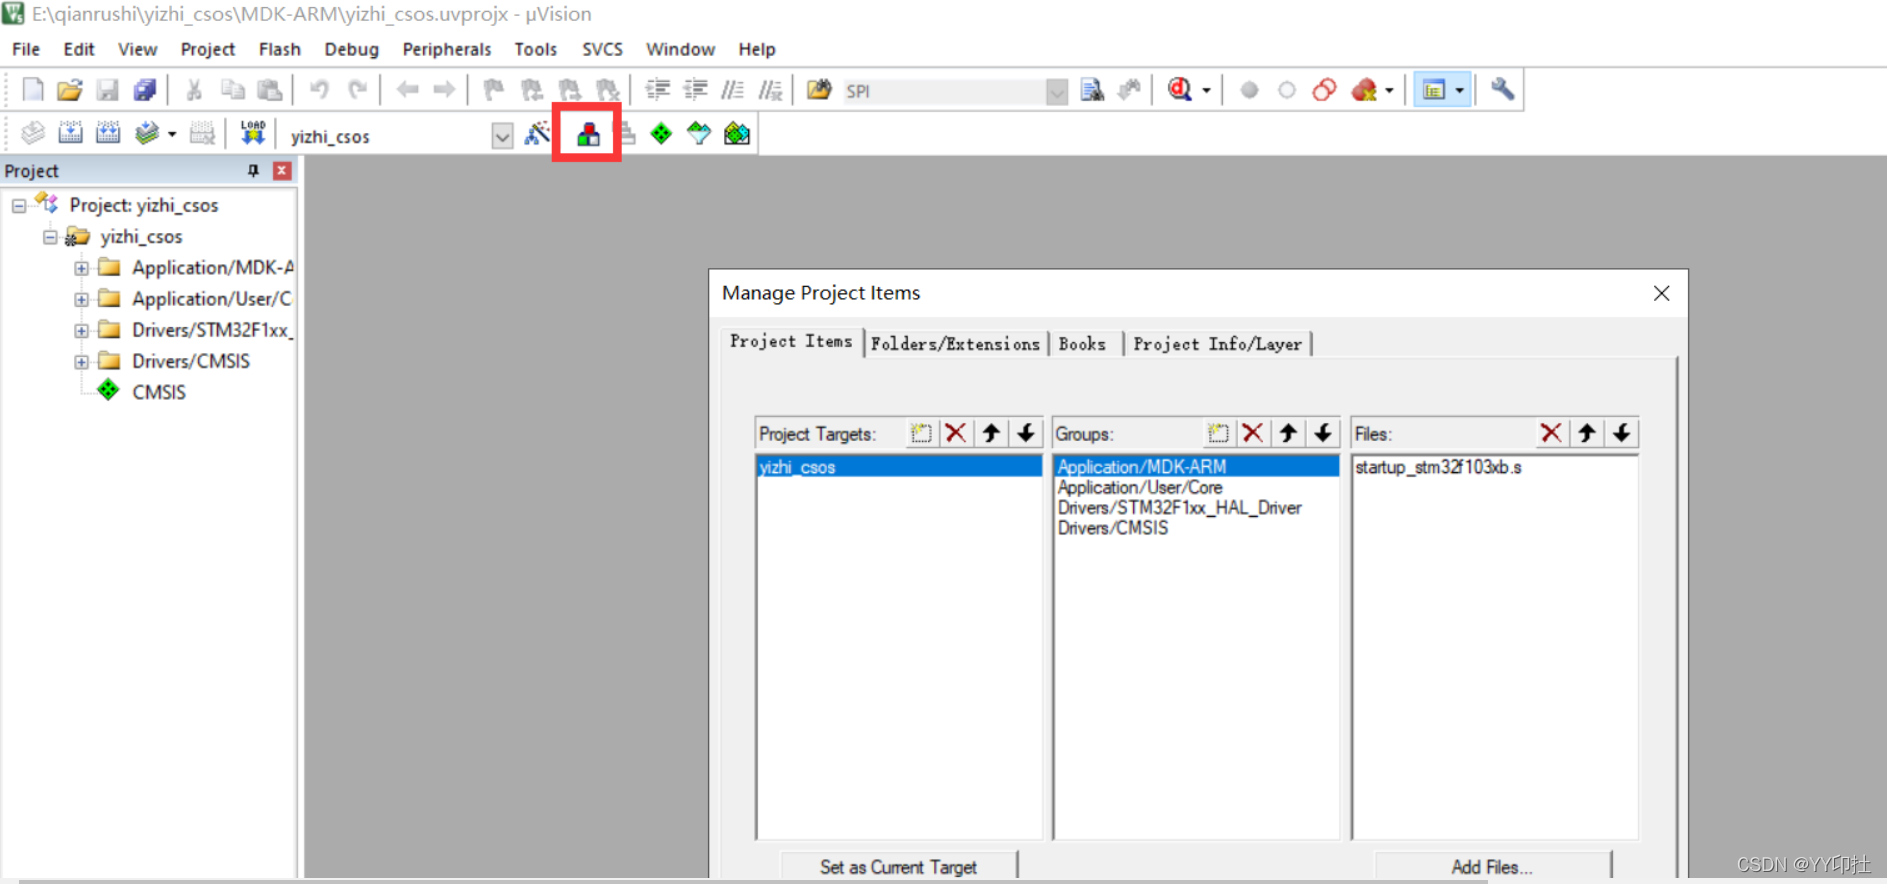Navigate backwards with left arrow icon

coord(407,90)
